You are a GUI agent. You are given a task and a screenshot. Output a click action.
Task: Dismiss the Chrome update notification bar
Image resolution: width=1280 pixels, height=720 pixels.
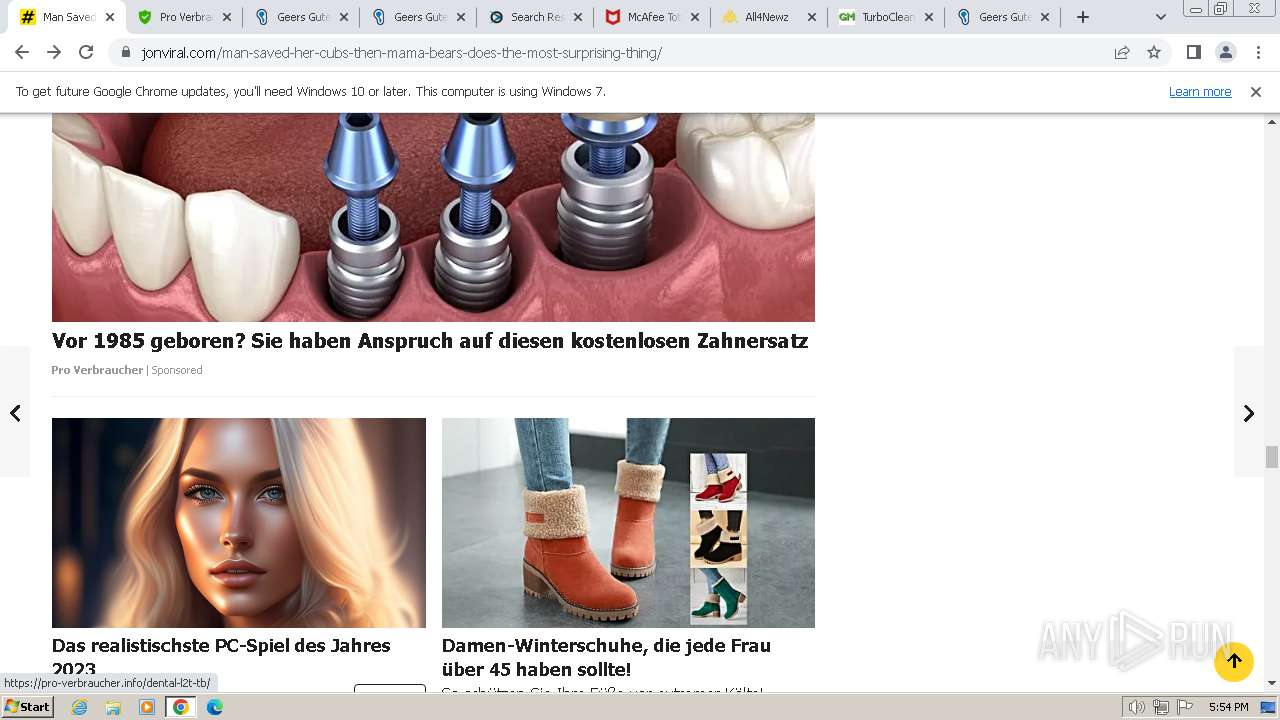pos(1256,91)
